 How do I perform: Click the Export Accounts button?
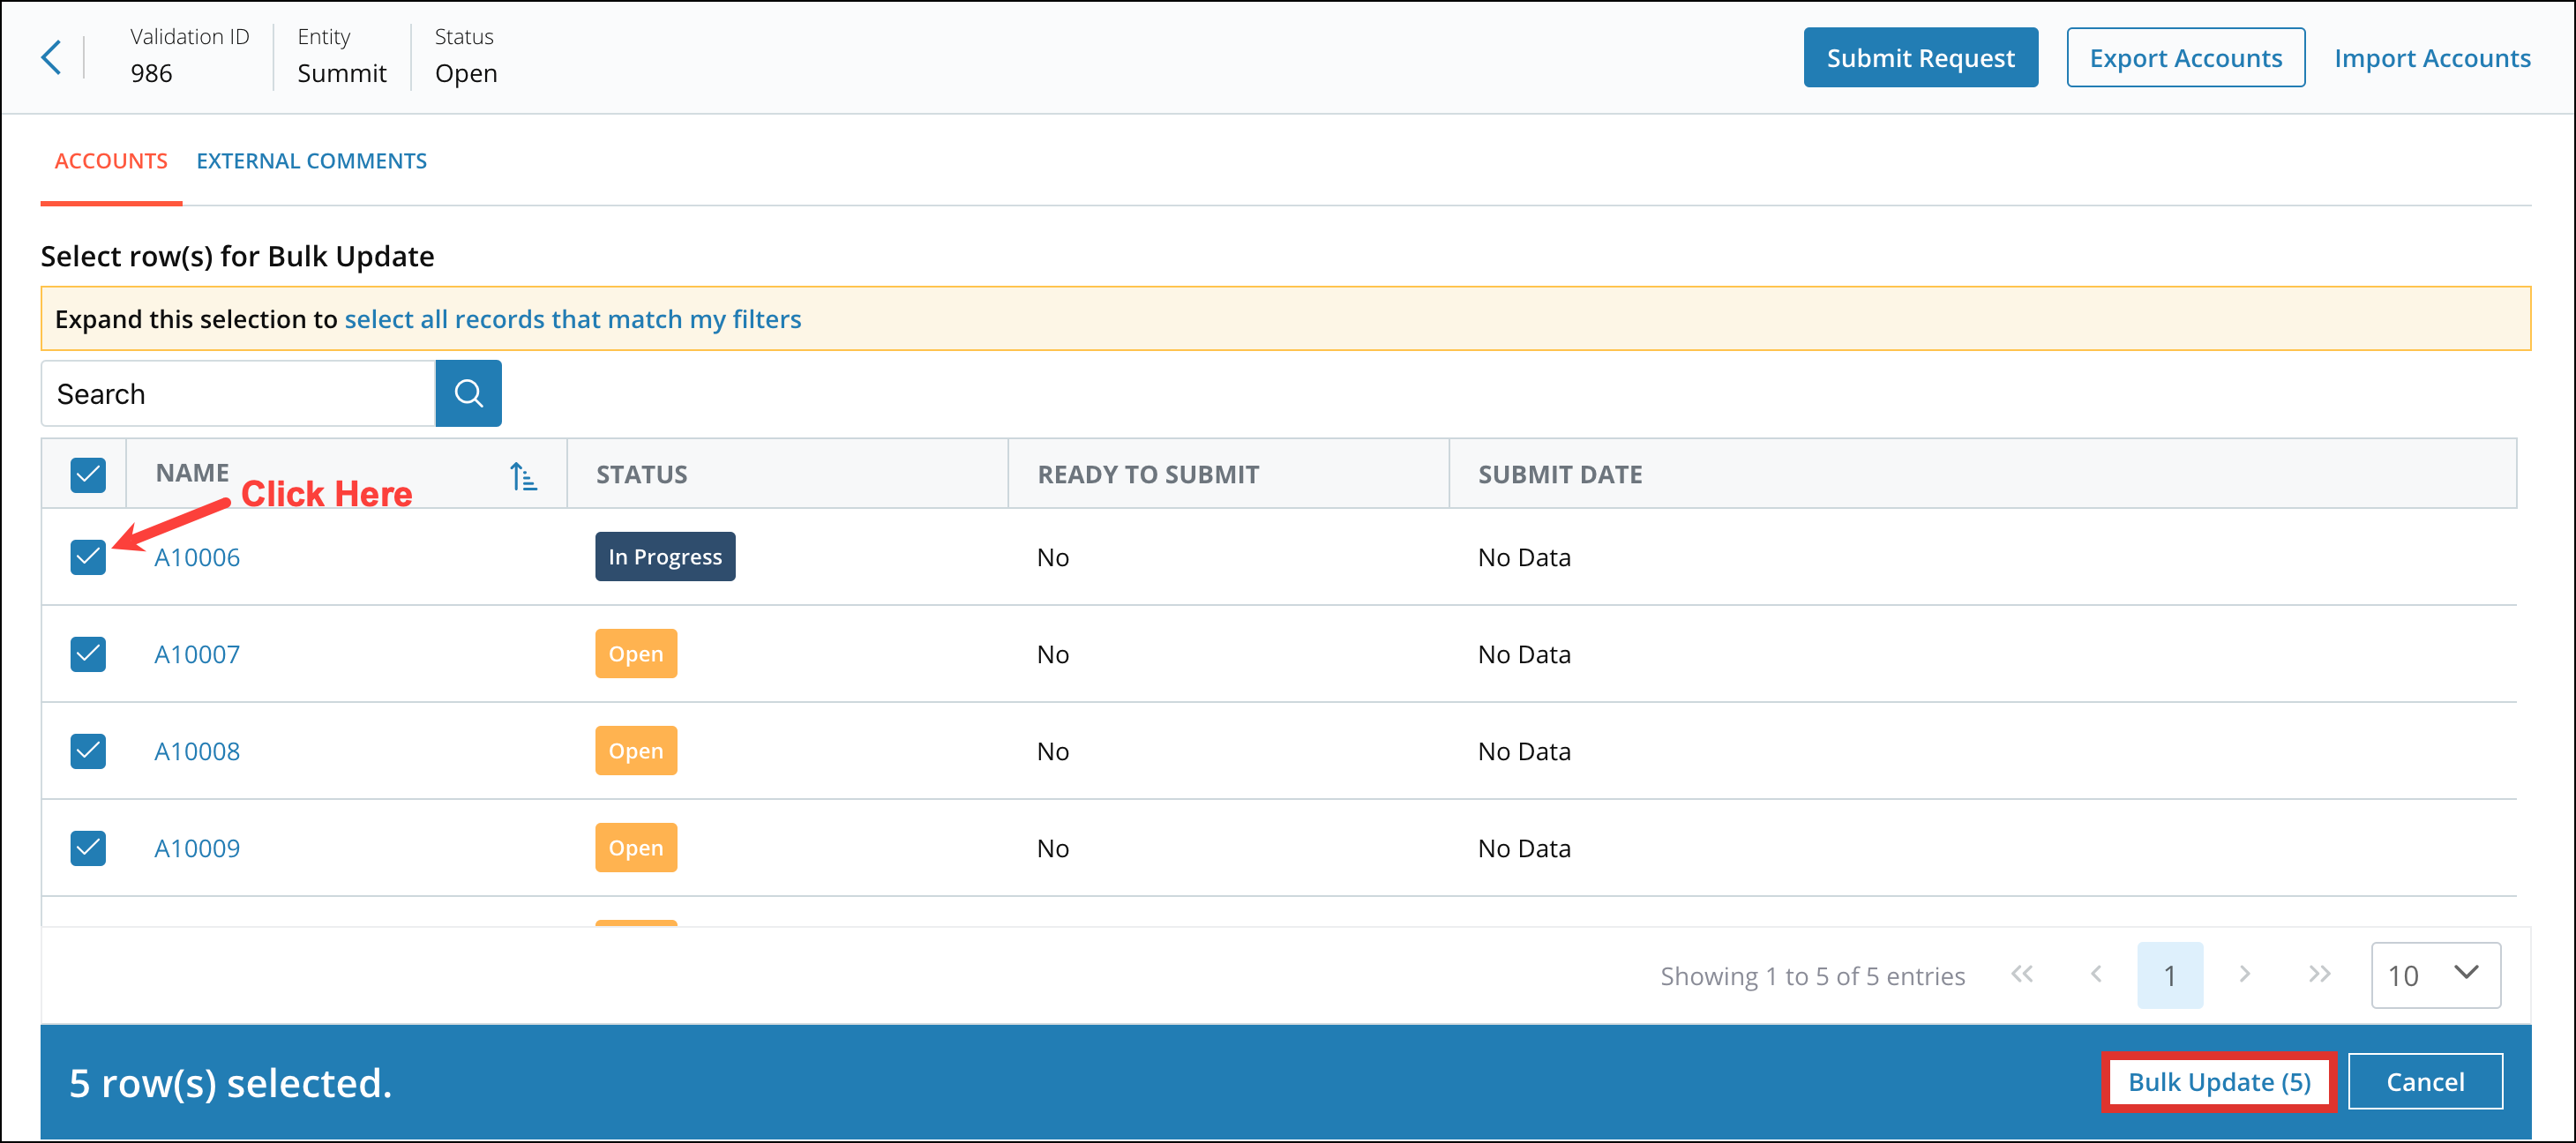[2185, 58]
